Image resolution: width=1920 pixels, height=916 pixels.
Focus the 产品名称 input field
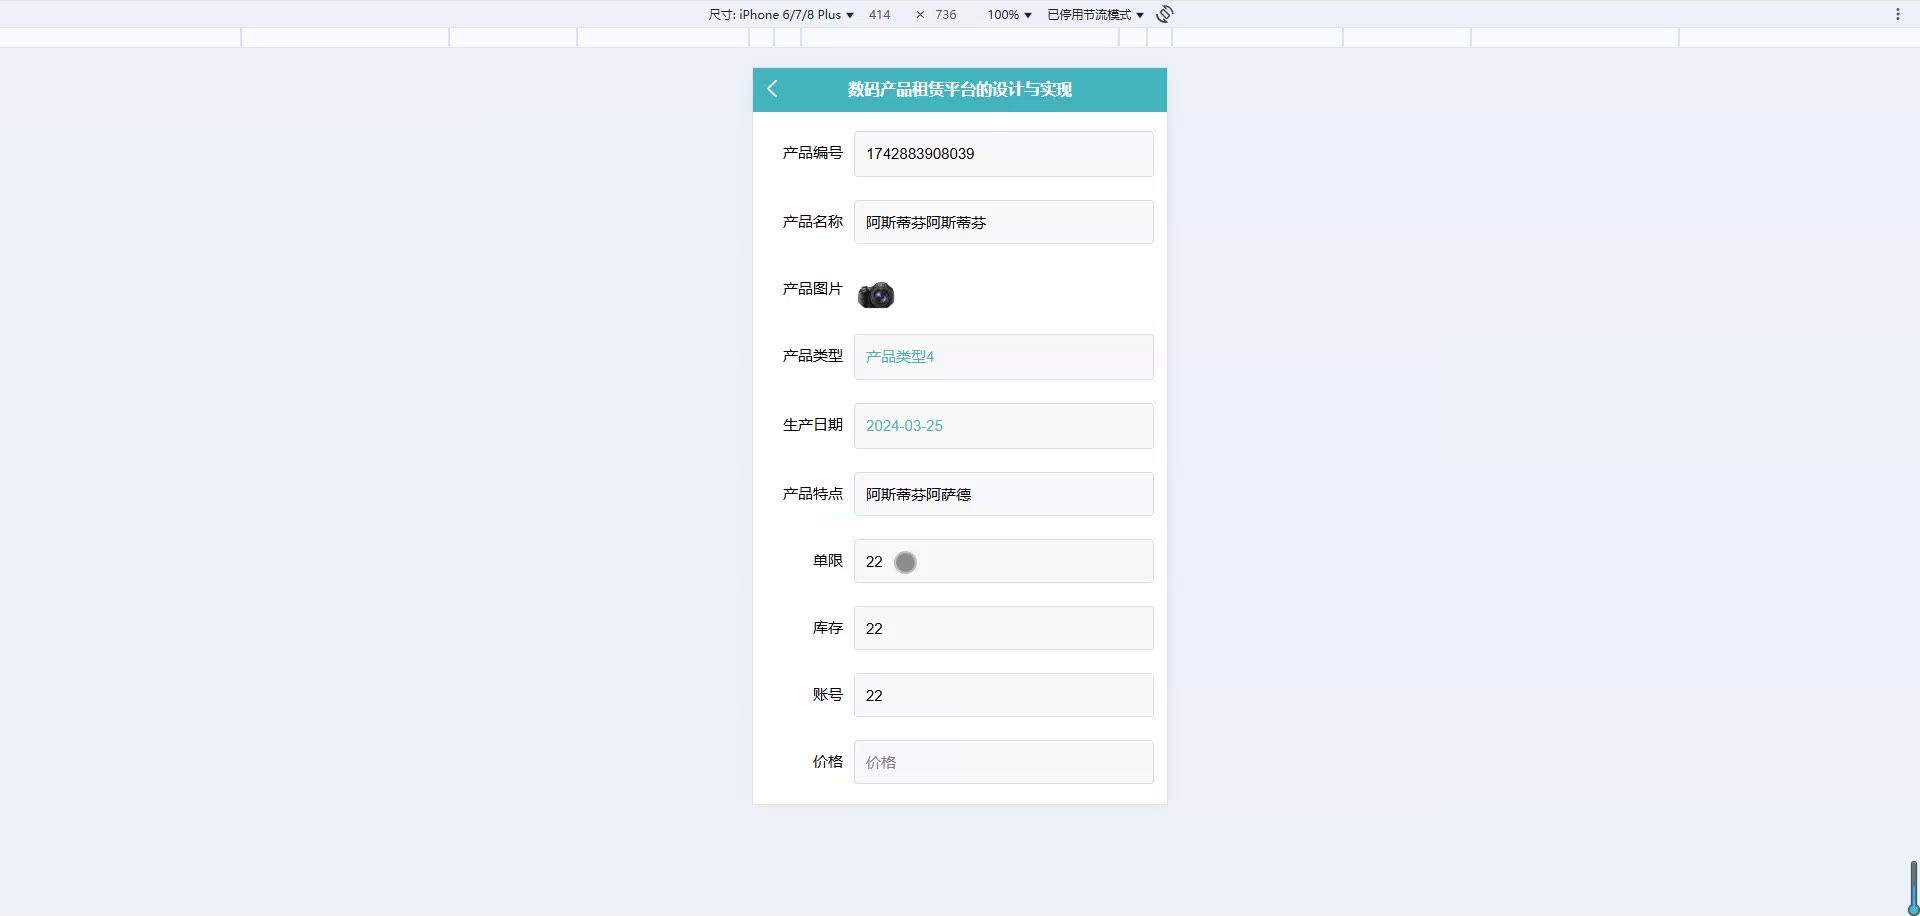pos(1003,222)
